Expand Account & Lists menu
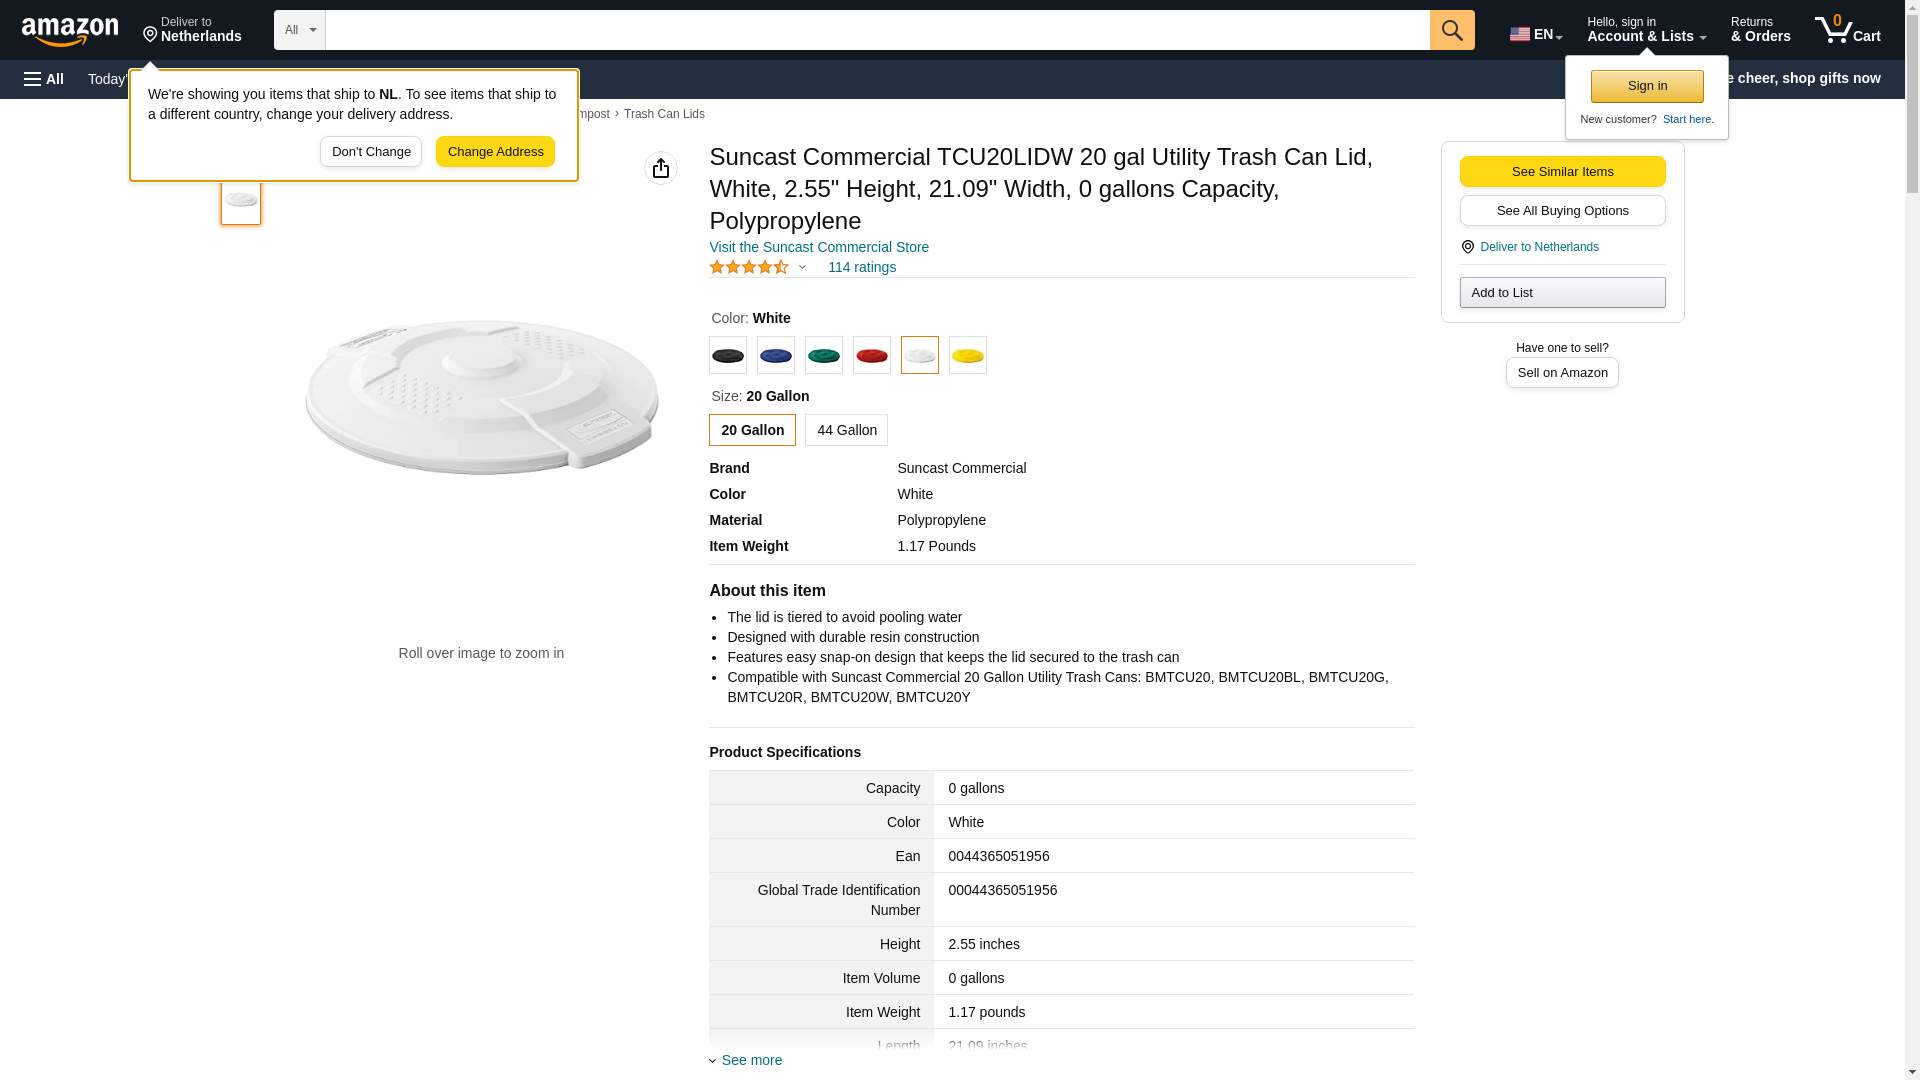The image size is (1920, 1080). [x=1646, y=30]
